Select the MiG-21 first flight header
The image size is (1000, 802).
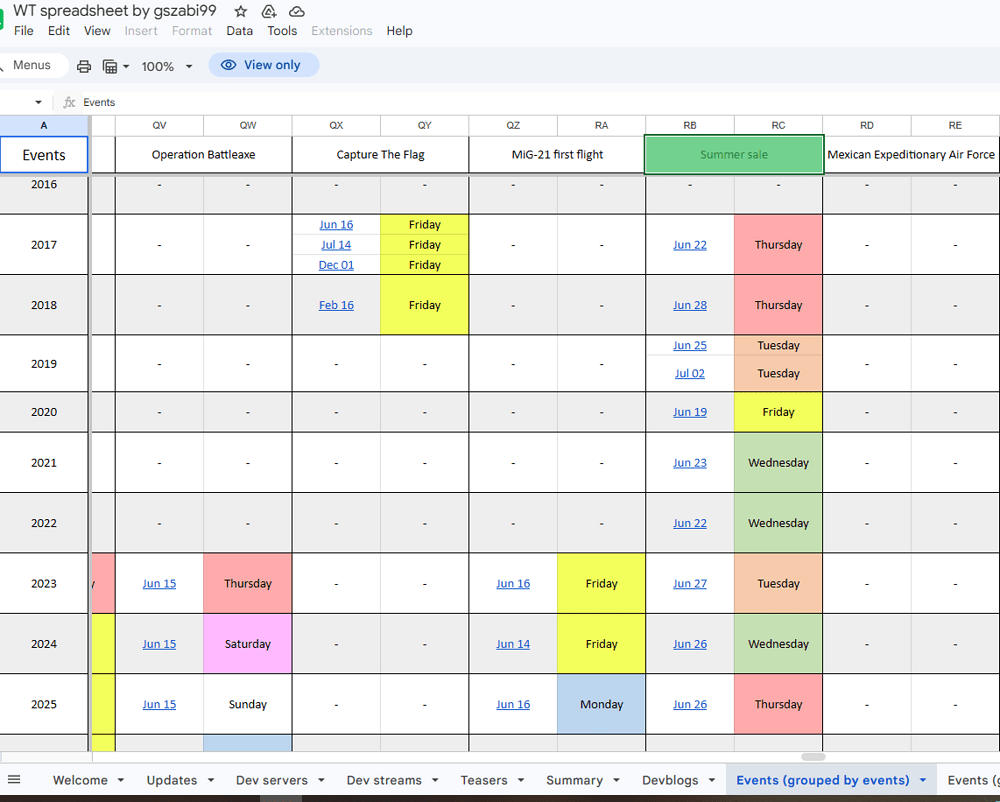557,154
